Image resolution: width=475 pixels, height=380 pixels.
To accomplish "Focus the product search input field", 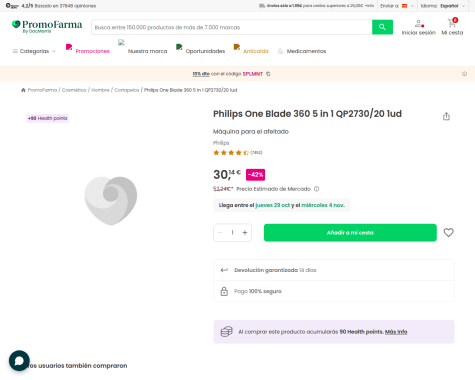I will tap(232, 27).
